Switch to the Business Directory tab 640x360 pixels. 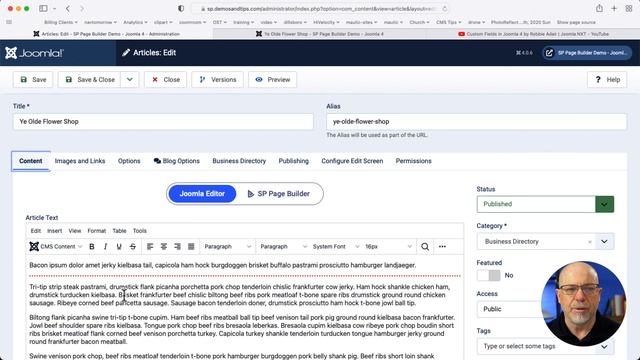pos(239,161)
